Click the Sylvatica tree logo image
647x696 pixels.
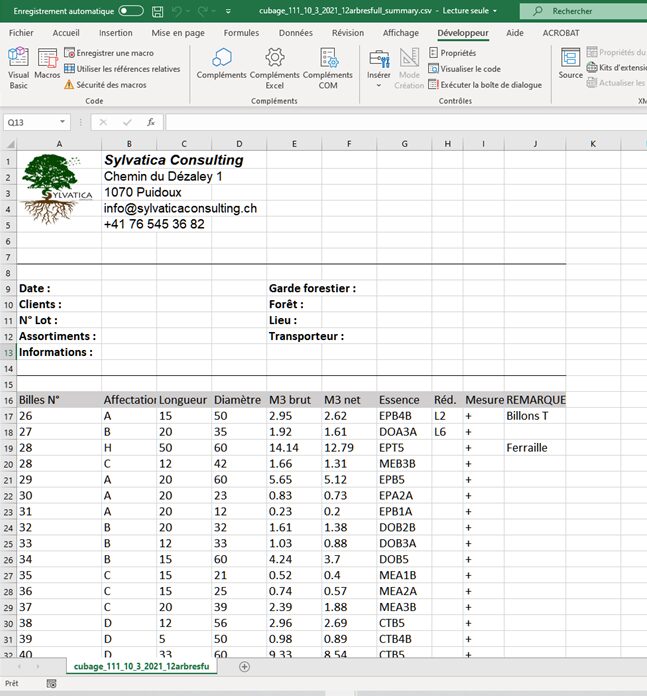pyautogui.click(x=55, y=189)
